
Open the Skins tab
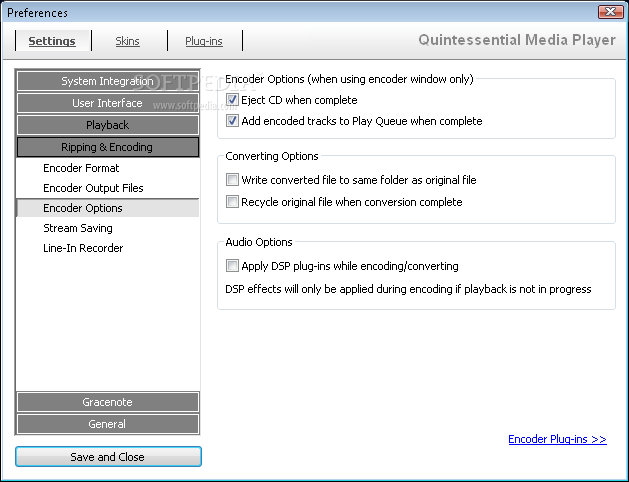(x=128, y=41)
